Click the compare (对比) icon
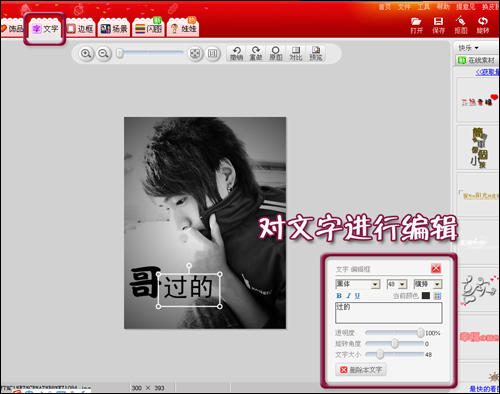 (296, 53)
